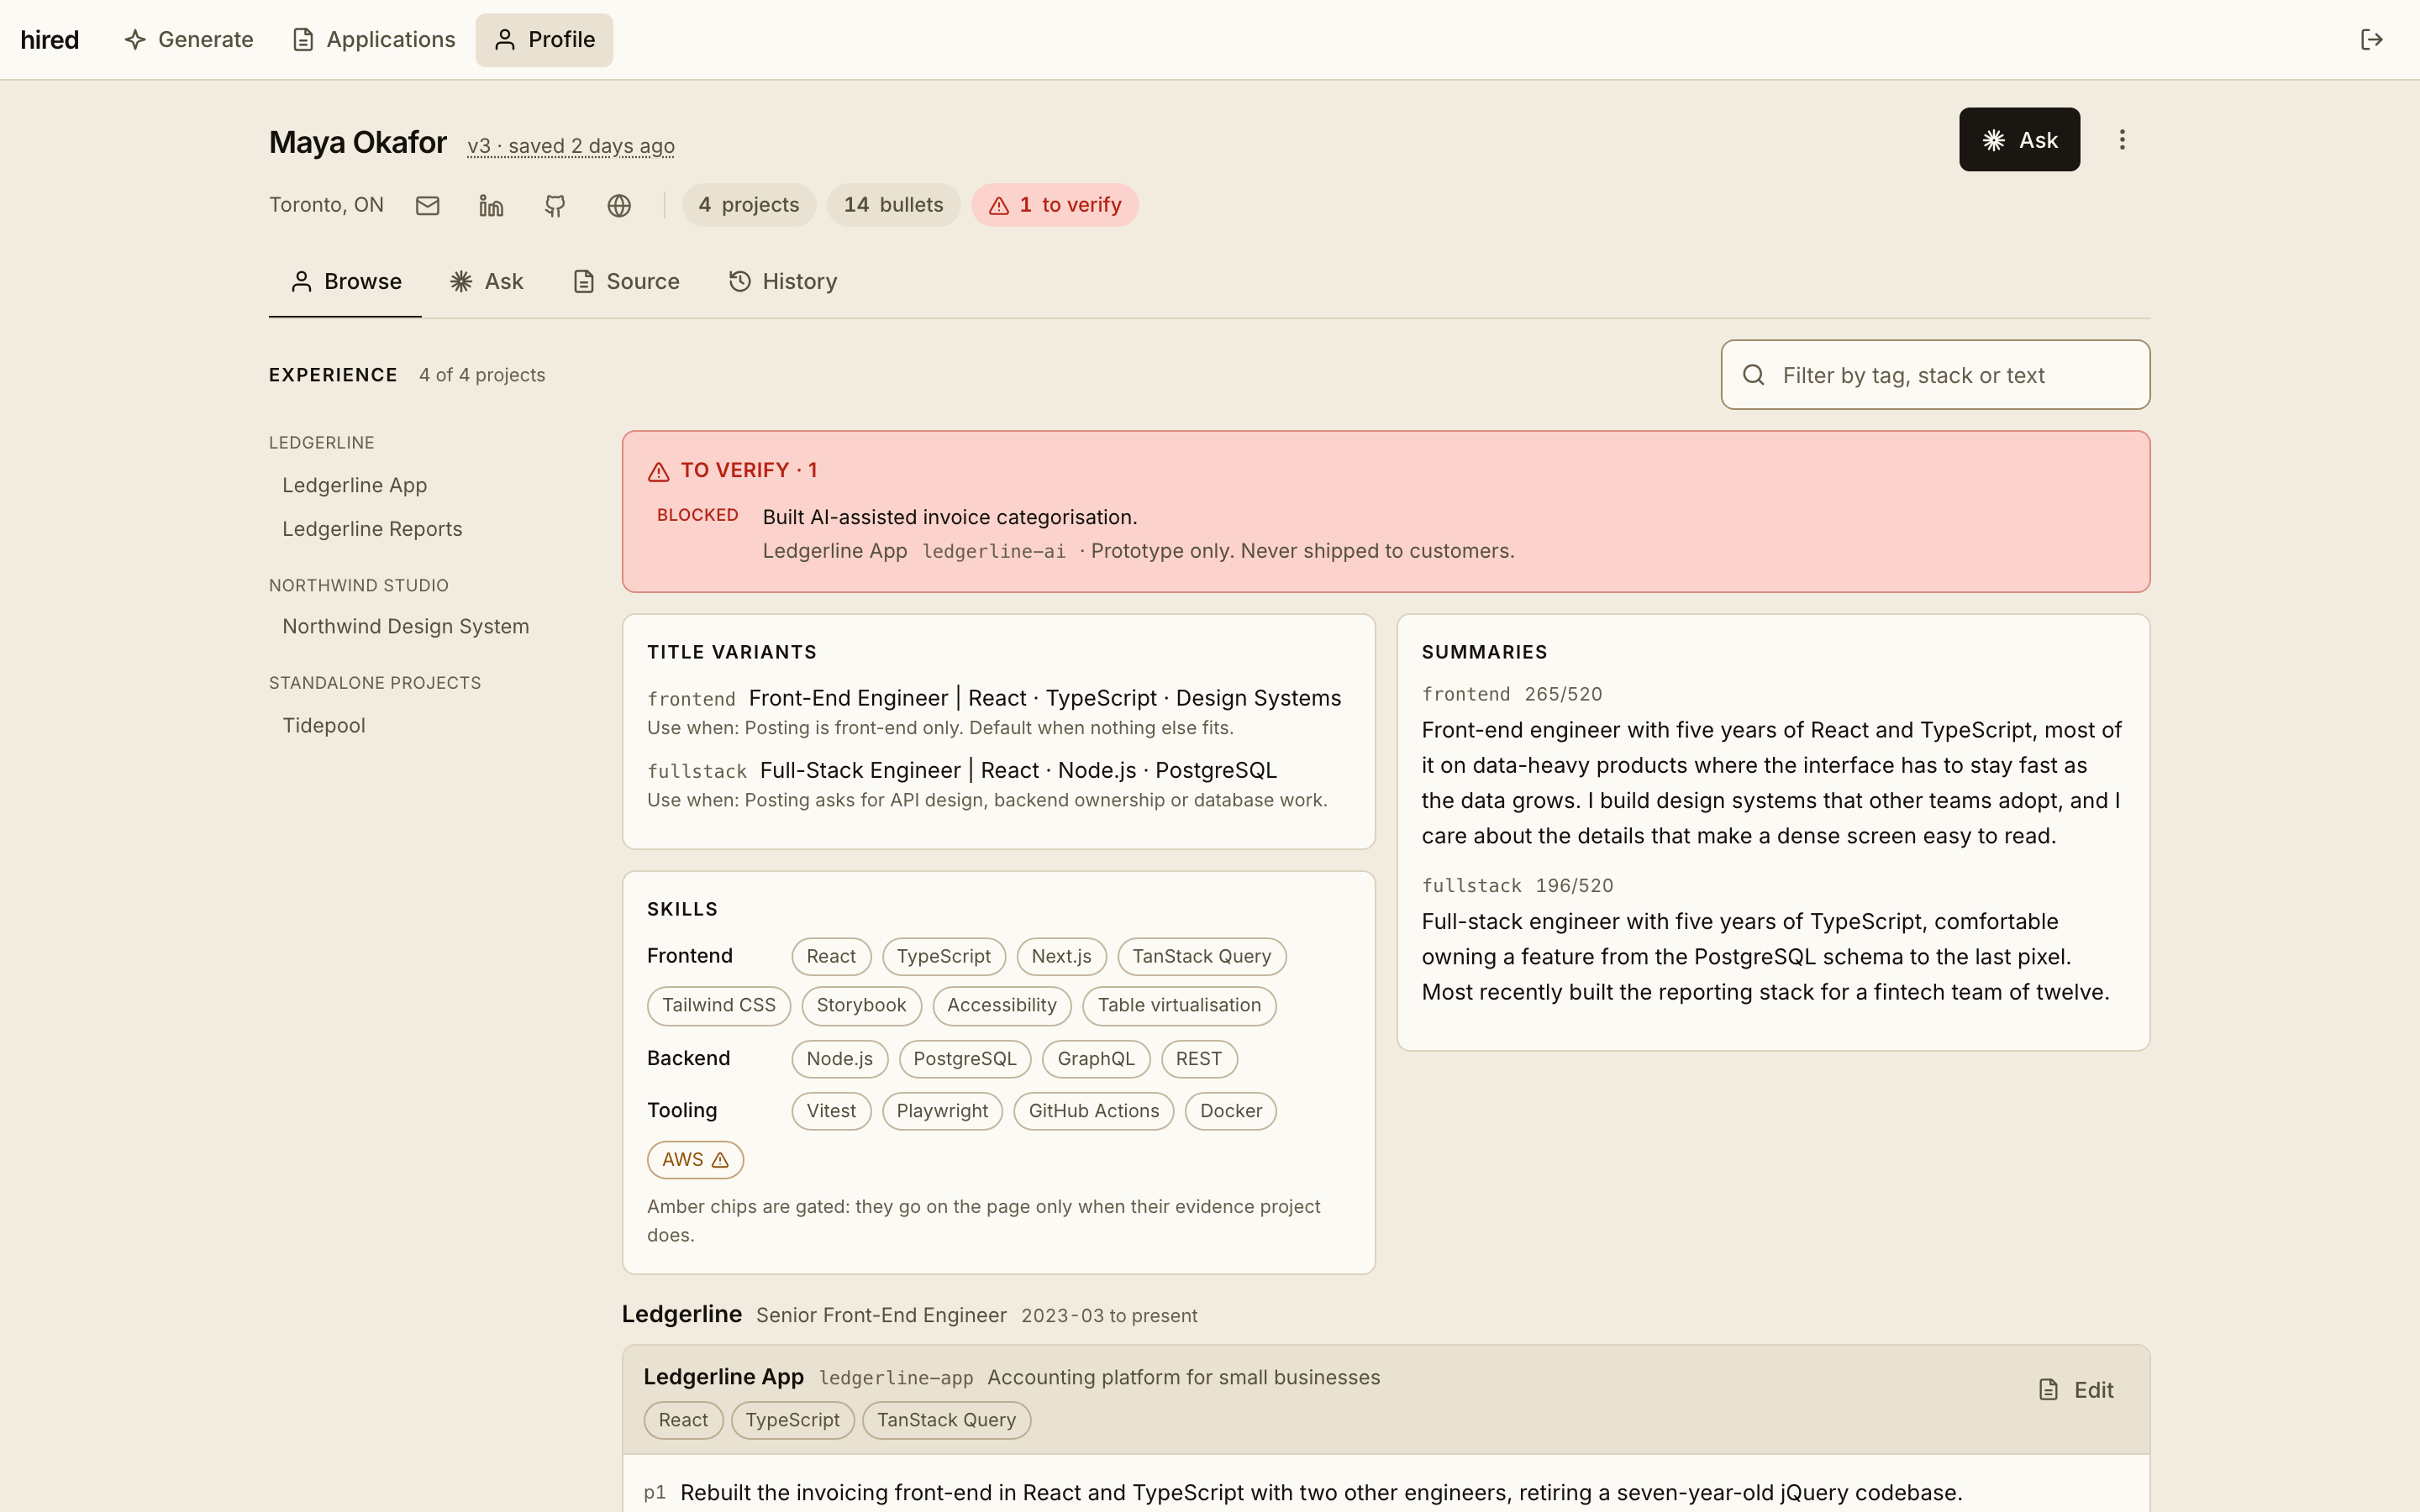Click the black Ask button
Screen dimensions: 2420x1512
pyautogui.click(x=2019, y=140)
